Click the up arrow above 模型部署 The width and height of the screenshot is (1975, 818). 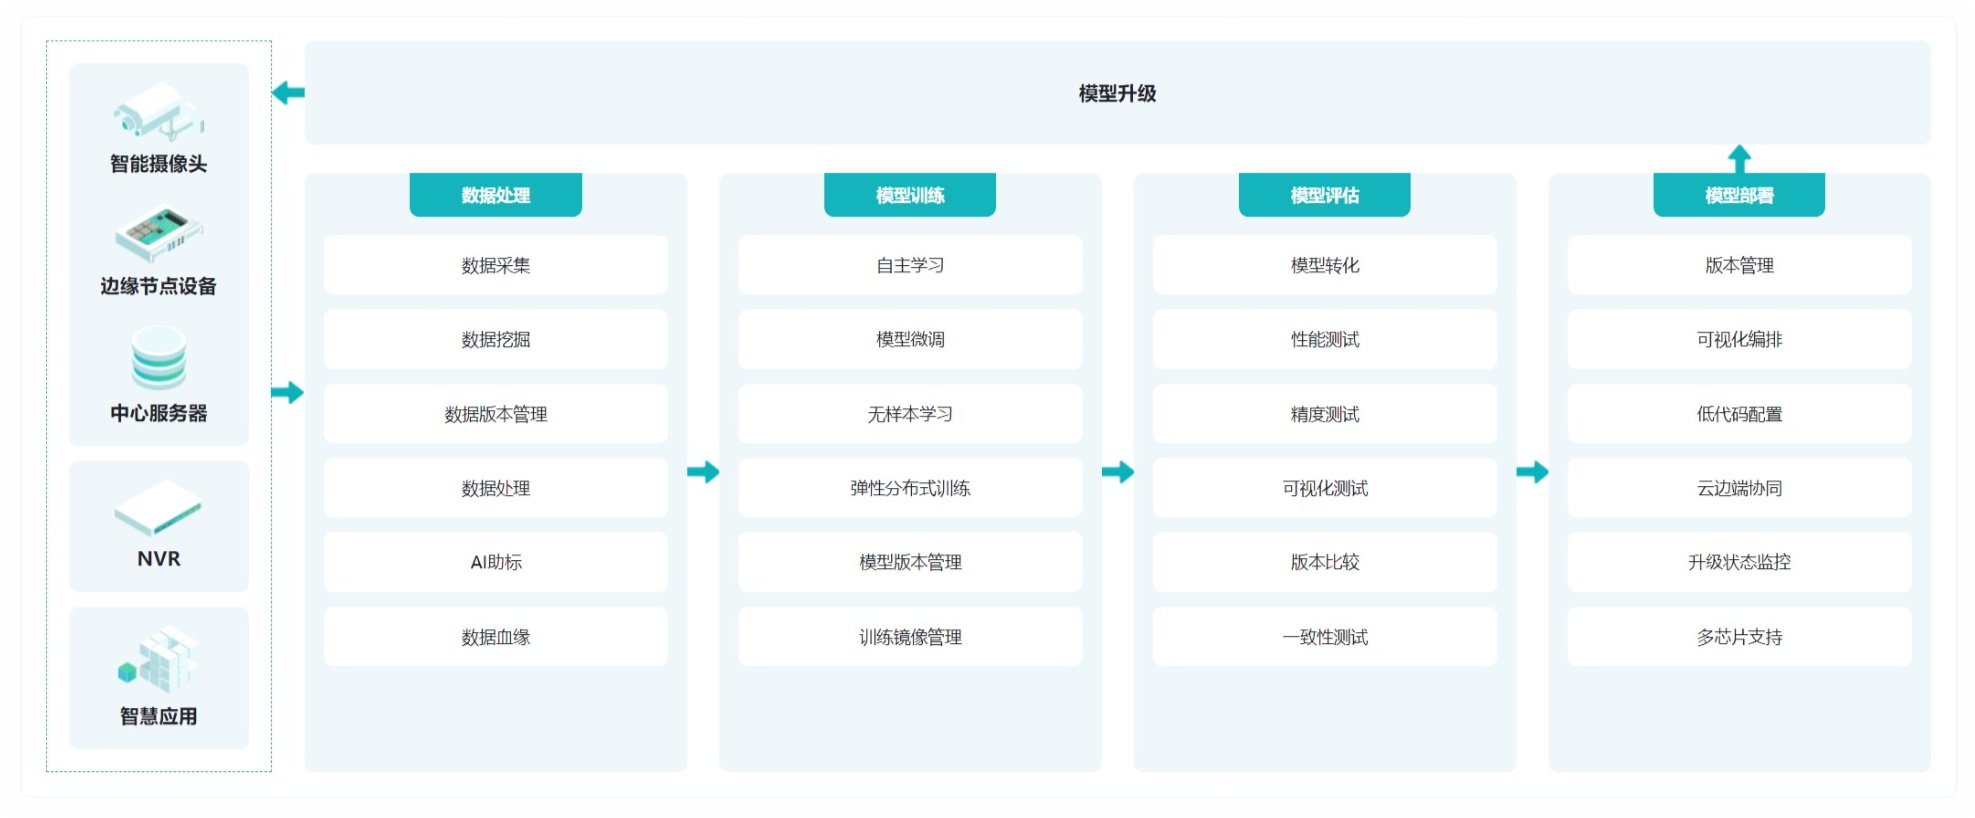(x=1739, y=159)
